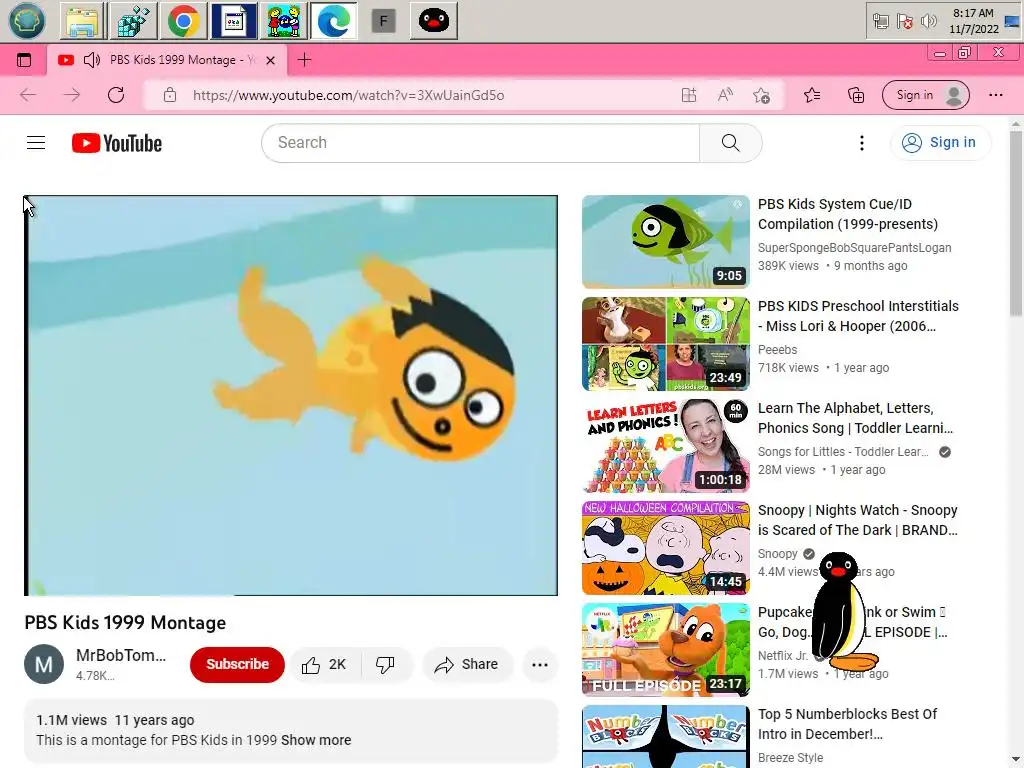Launch Google Chrome from the taskbar
Screen dimensions: 1024x768
pos(184,21)
